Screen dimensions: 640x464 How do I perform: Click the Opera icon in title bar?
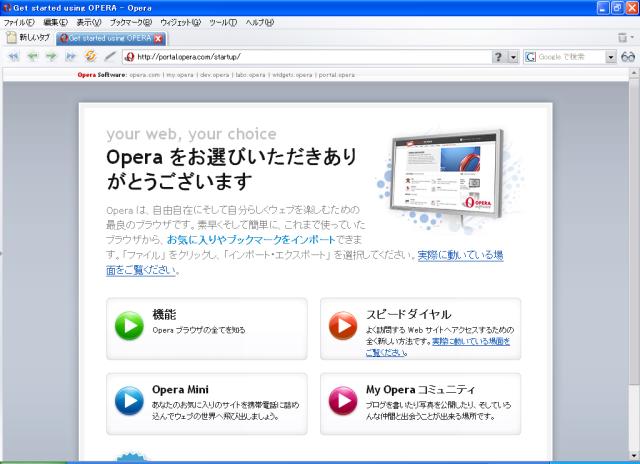[x=7, y=8]
